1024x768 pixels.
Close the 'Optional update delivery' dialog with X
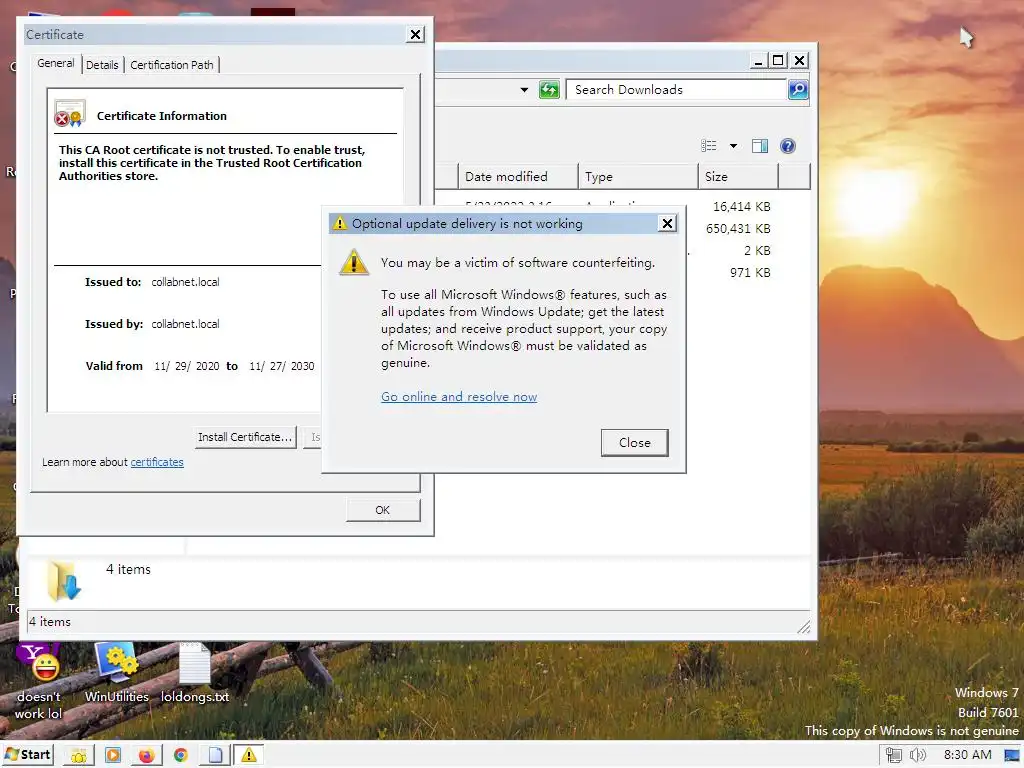(667, 223)
